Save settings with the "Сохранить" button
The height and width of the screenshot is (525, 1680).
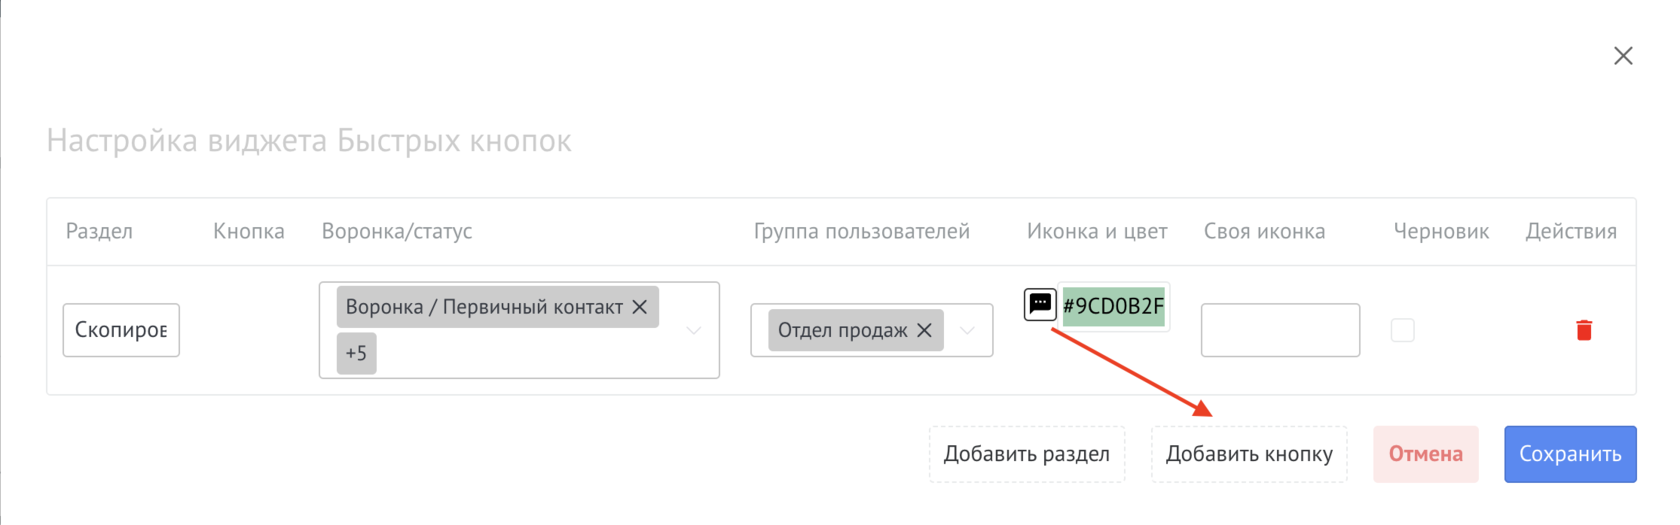coord(1569,454)
